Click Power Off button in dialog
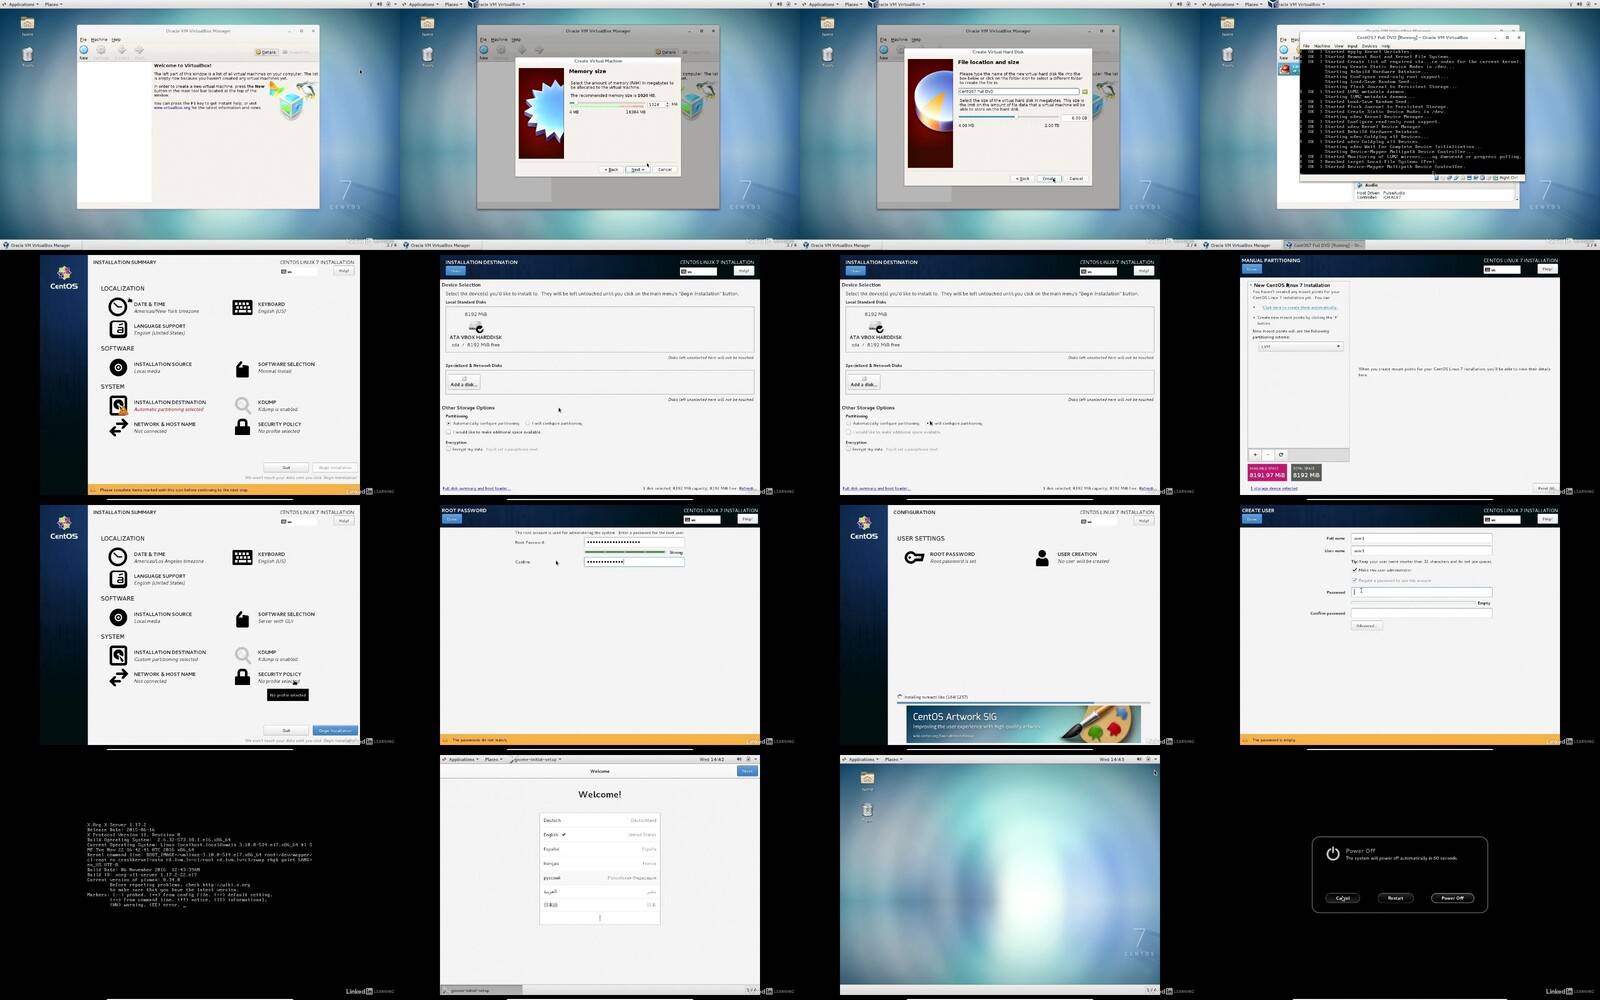 pyautogui.click(x=1452, y=898)
